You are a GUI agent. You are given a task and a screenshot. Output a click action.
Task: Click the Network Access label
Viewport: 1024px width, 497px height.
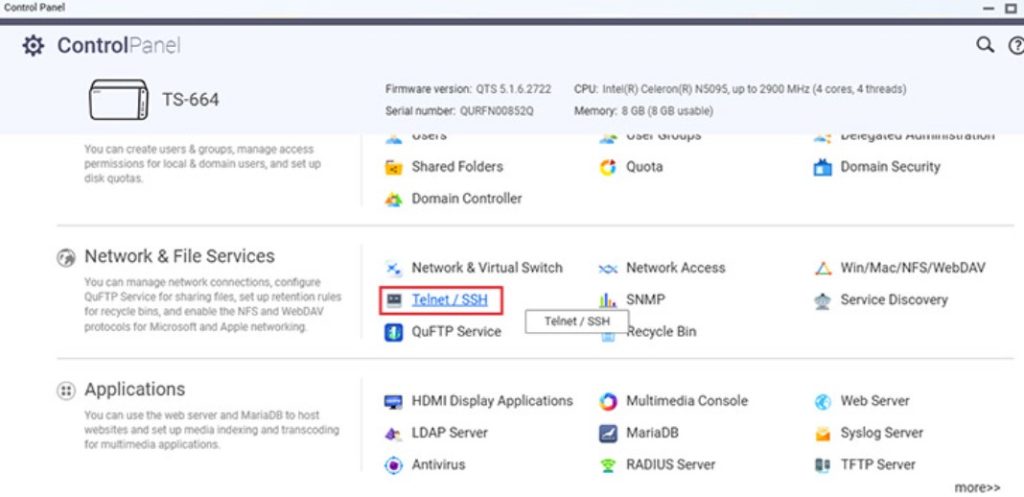click(675, 268)
